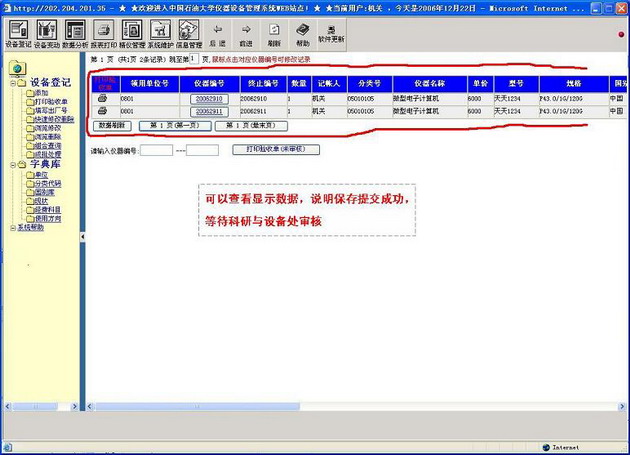Select 打印验收单 in the sidebar tree
This screenshot has height=455, width=630.
pyautogui.click(x=50, y=101)
